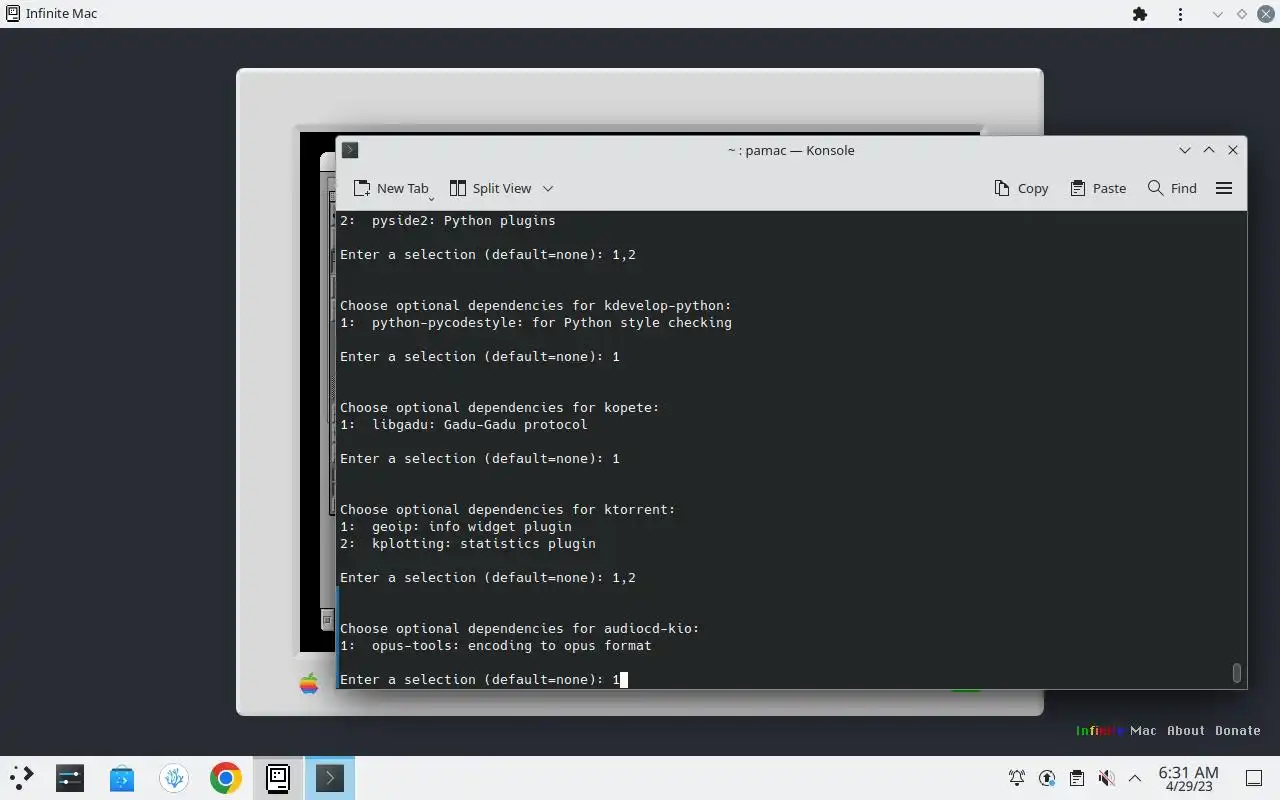
Task: Click the 'opus-tools: encoding to opus format' line
Action: coord(496,646)
